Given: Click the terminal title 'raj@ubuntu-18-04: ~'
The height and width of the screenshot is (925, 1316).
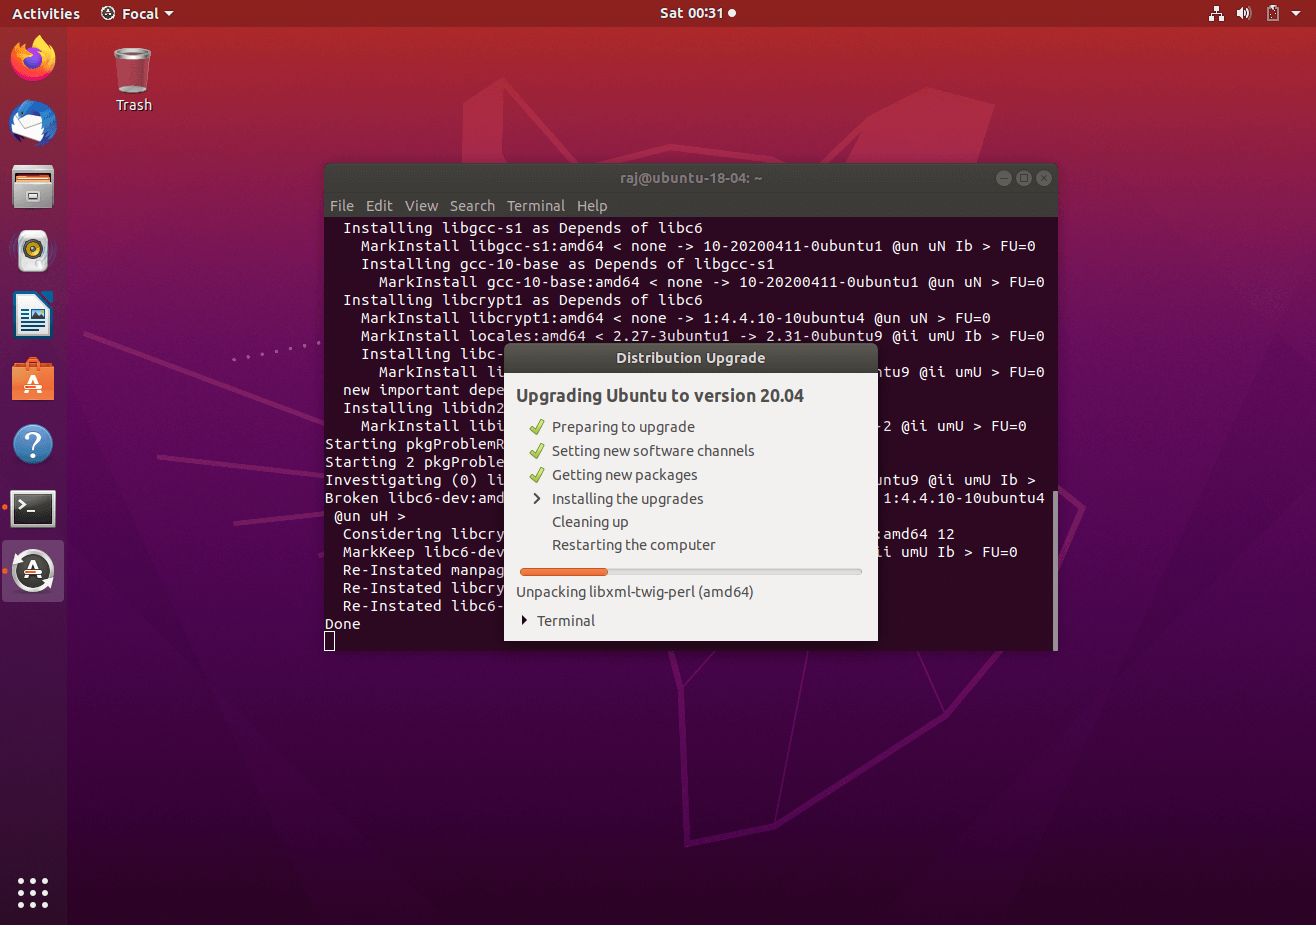Looking at the screenshot, I should tap(691, 178).
